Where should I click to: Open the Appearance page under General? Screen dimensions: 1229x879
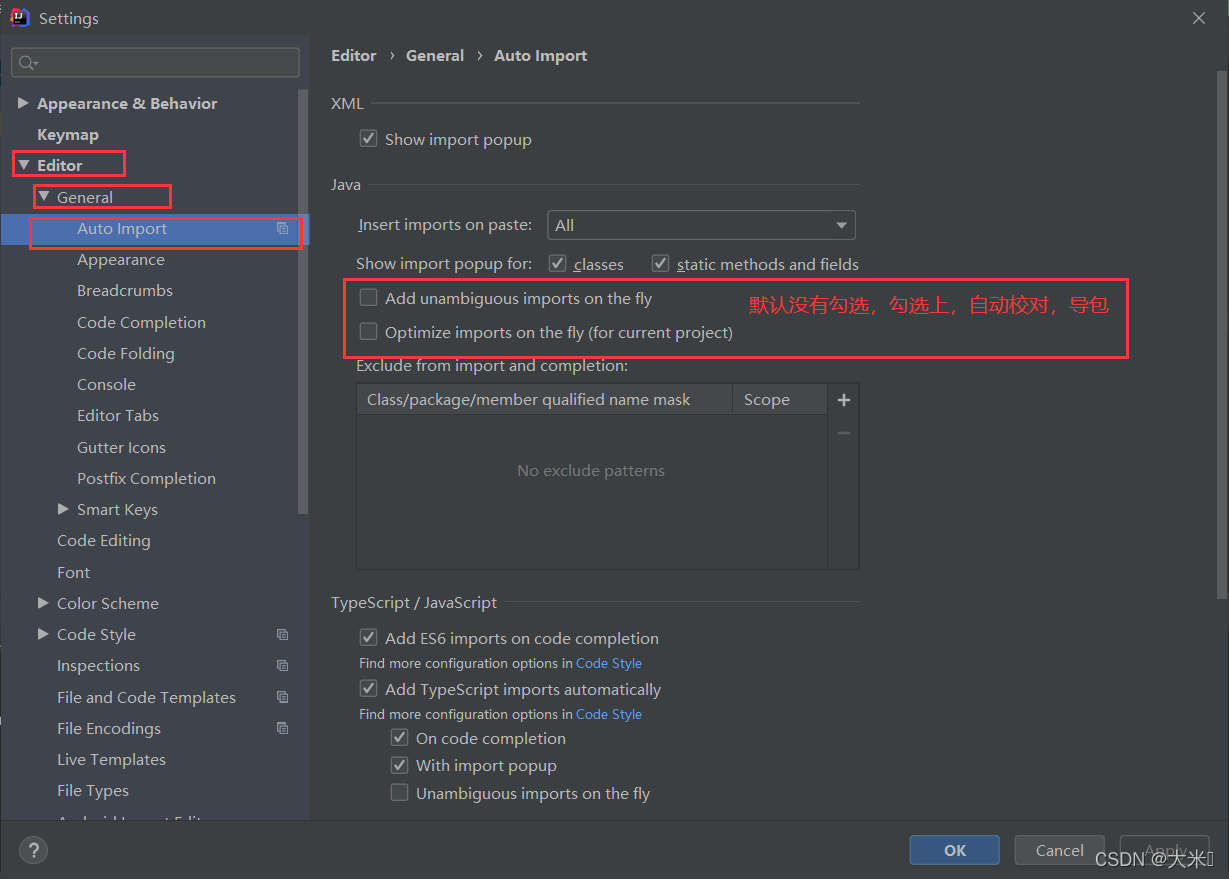point(121,260)
